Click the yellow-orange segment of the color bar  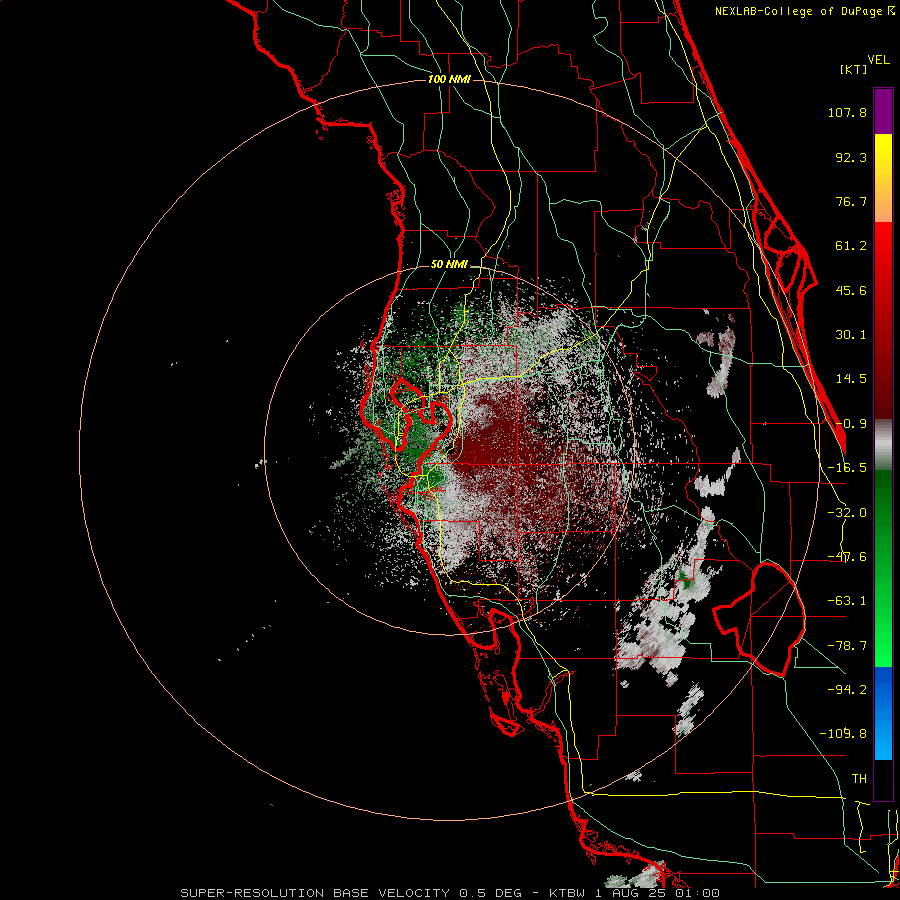pos(883,178)
